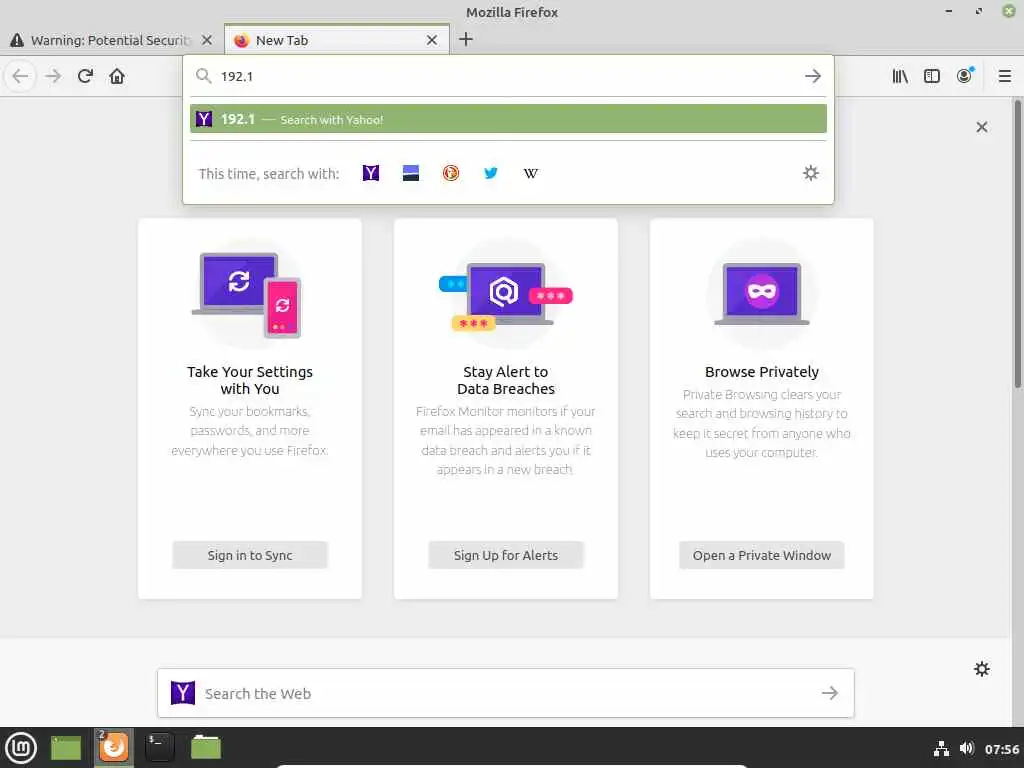Select the New Tab tab
1024x768 pixels.
click(x=337, y=40)
